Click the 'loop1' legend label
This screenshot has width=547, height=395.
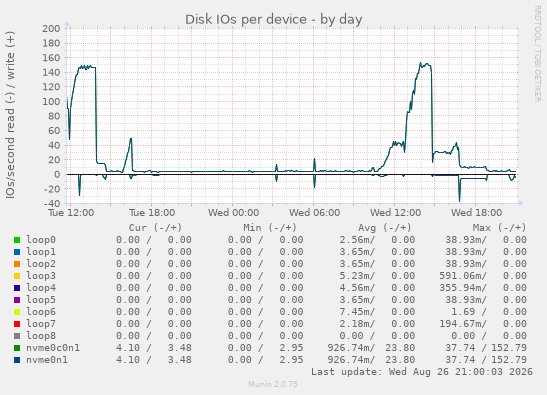pos(41,252)
